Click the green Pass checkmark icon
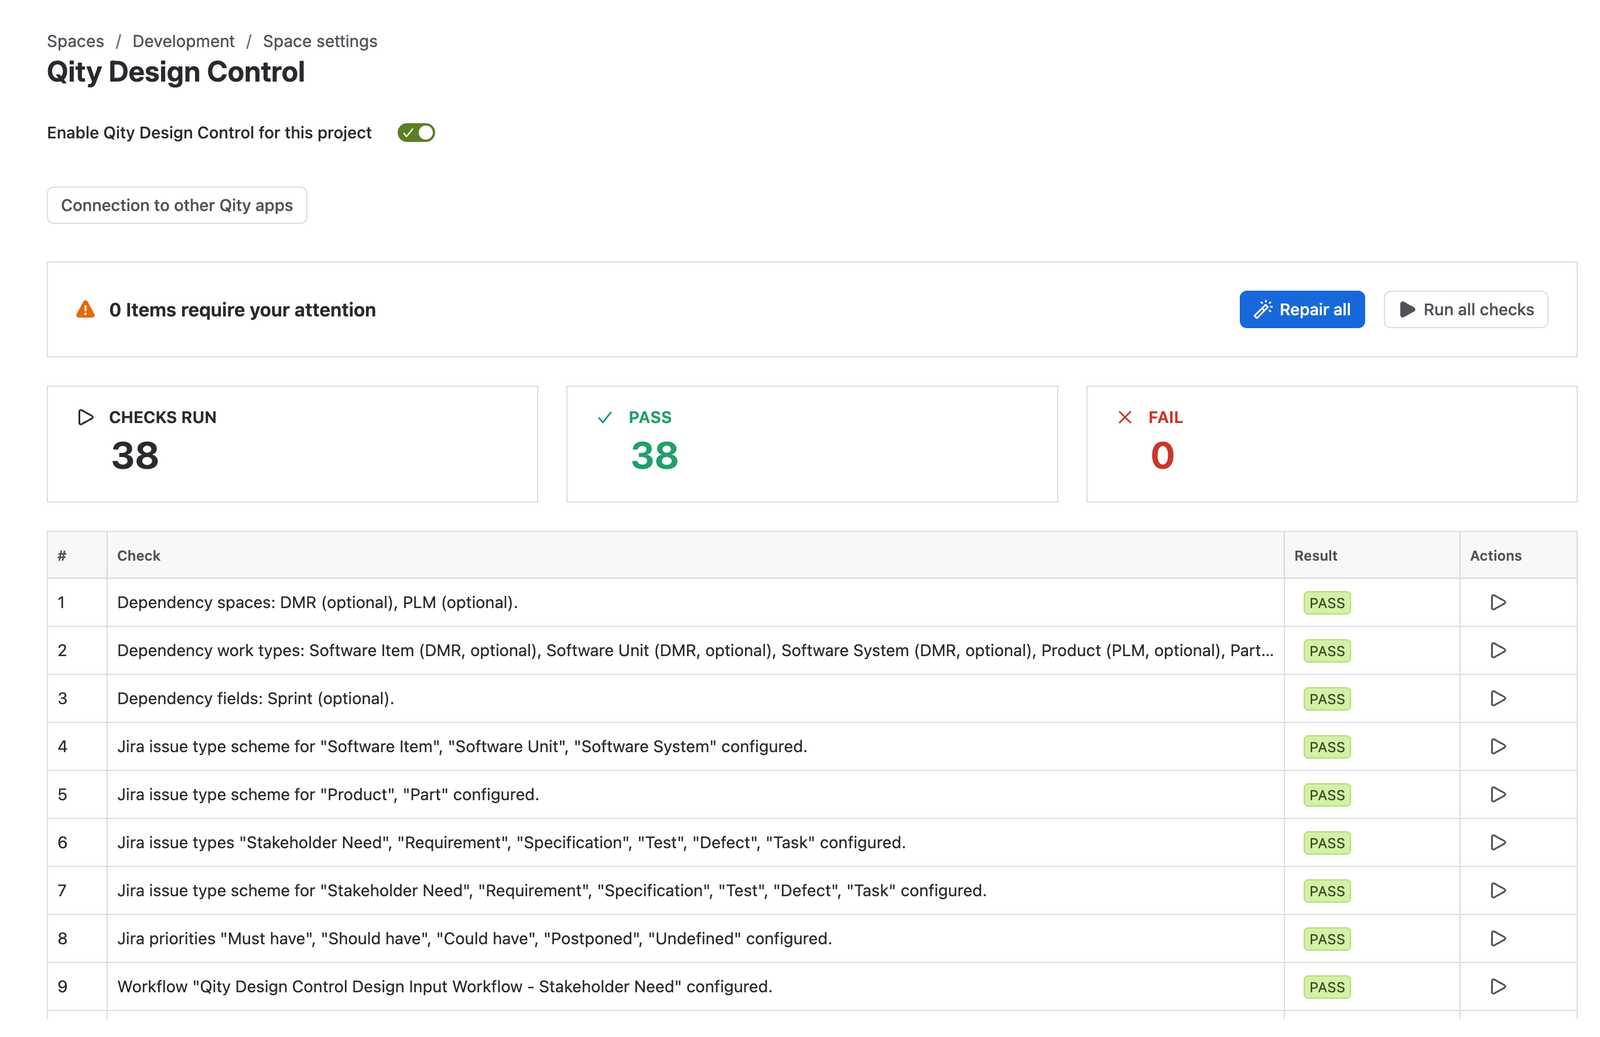Viewport: 1600px width, 1037px height. 605,417
